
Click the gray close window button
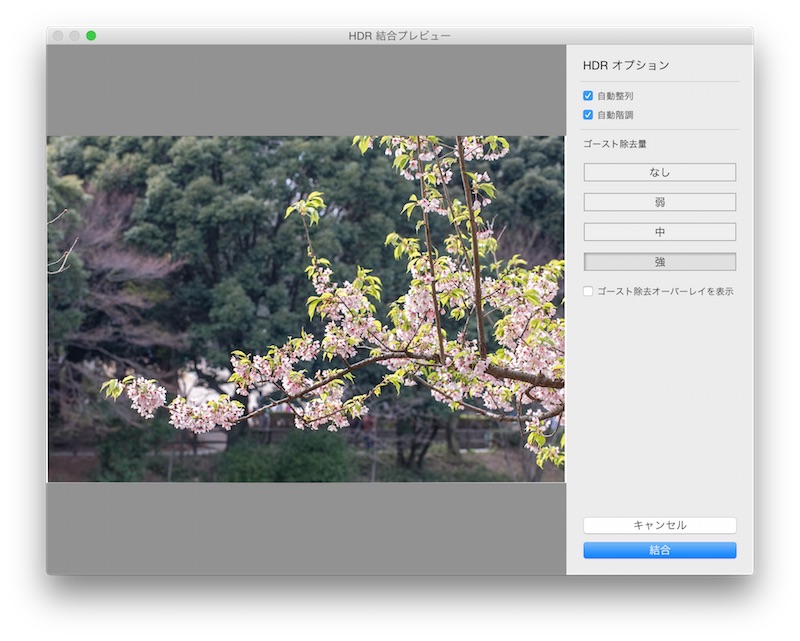[58, 36]
